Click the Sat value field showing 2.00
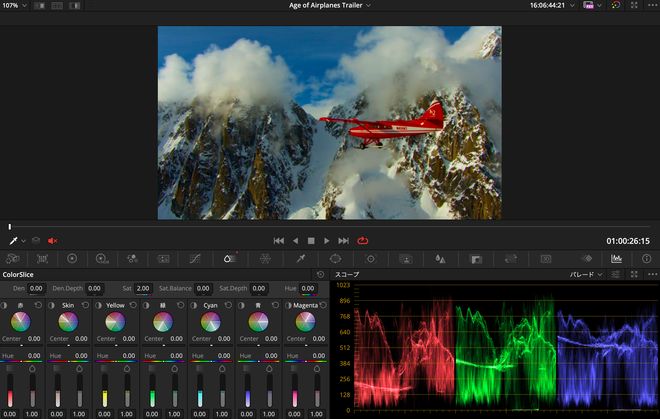This screenshot has height=419, width=660. point(142,288)
